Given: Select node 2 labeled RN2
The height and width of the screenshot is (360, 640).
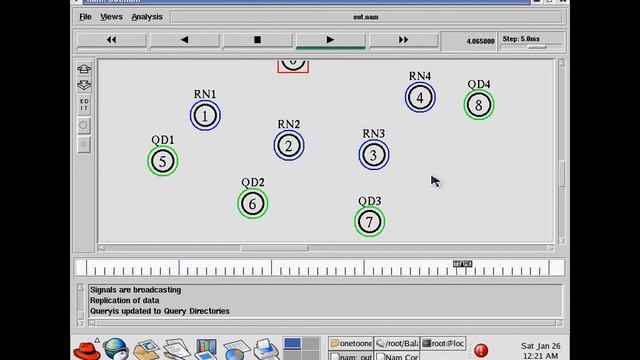Looking at the screenshot, I should [x=289, y=146].
